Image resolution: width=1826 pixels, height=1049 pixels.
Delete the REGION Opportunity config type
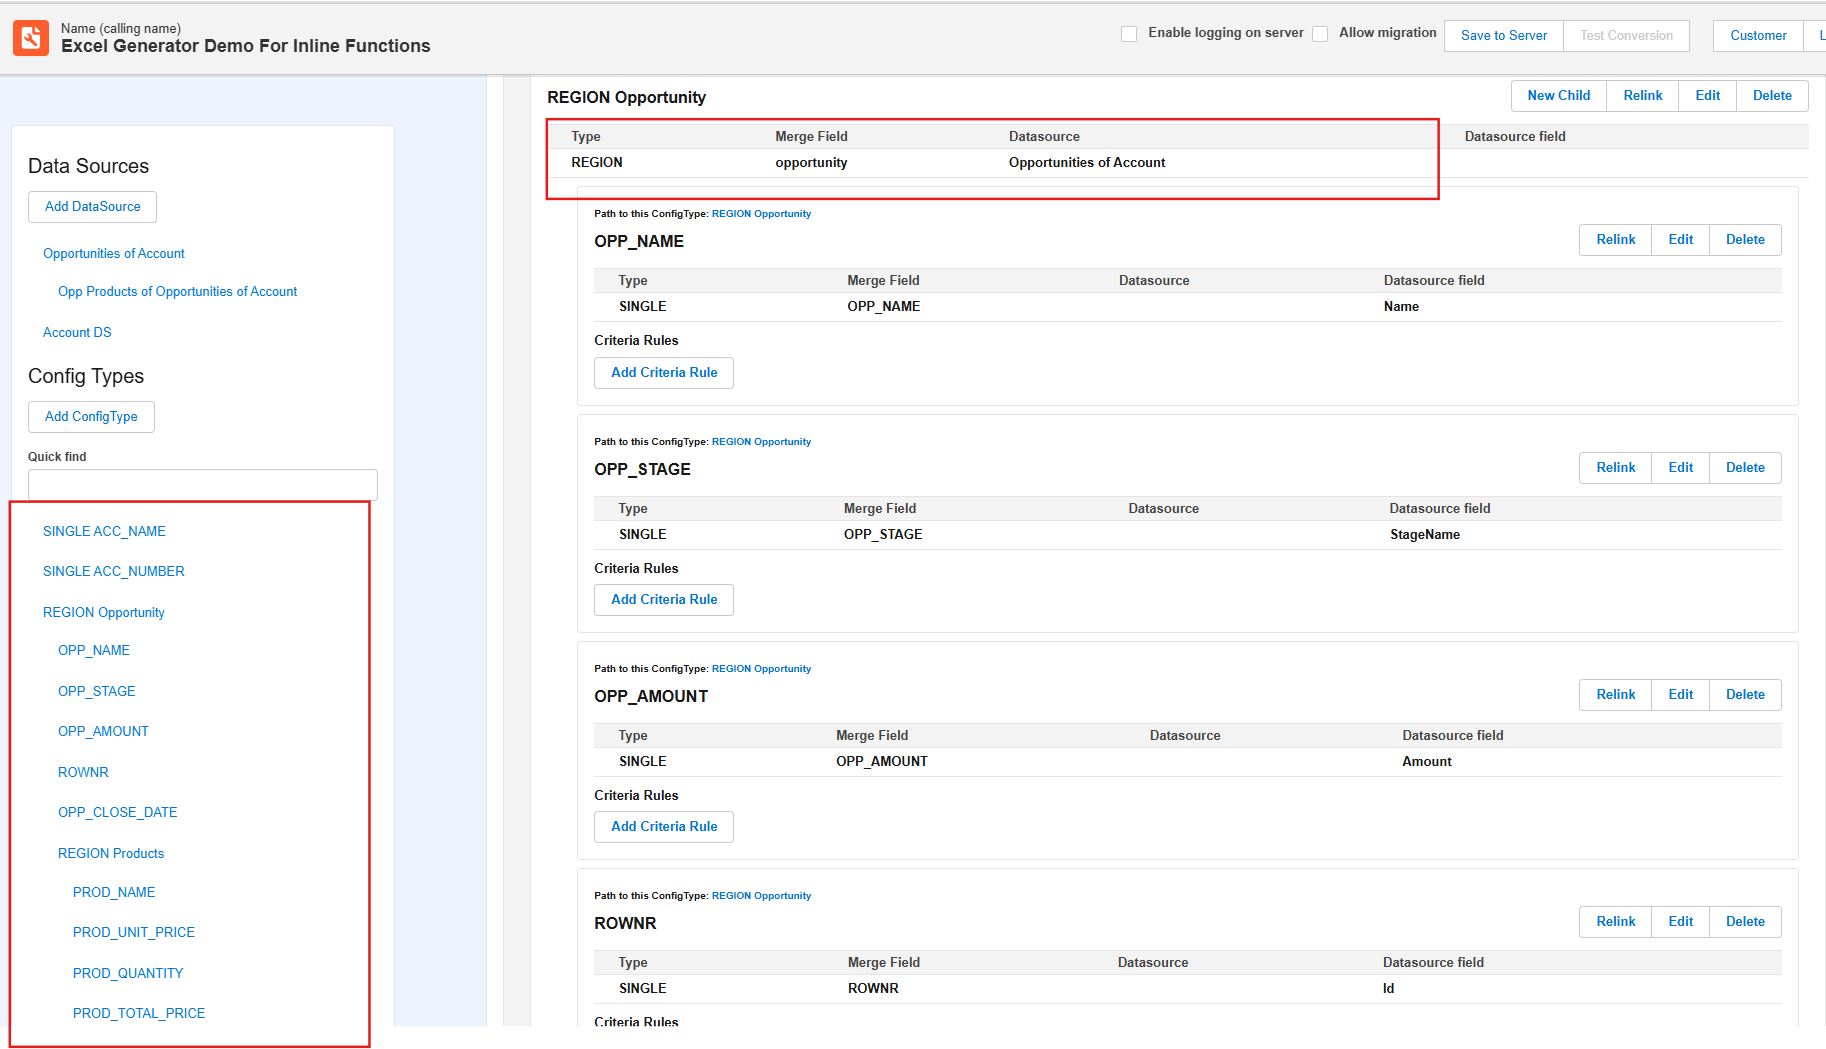tap(1772, 96)
